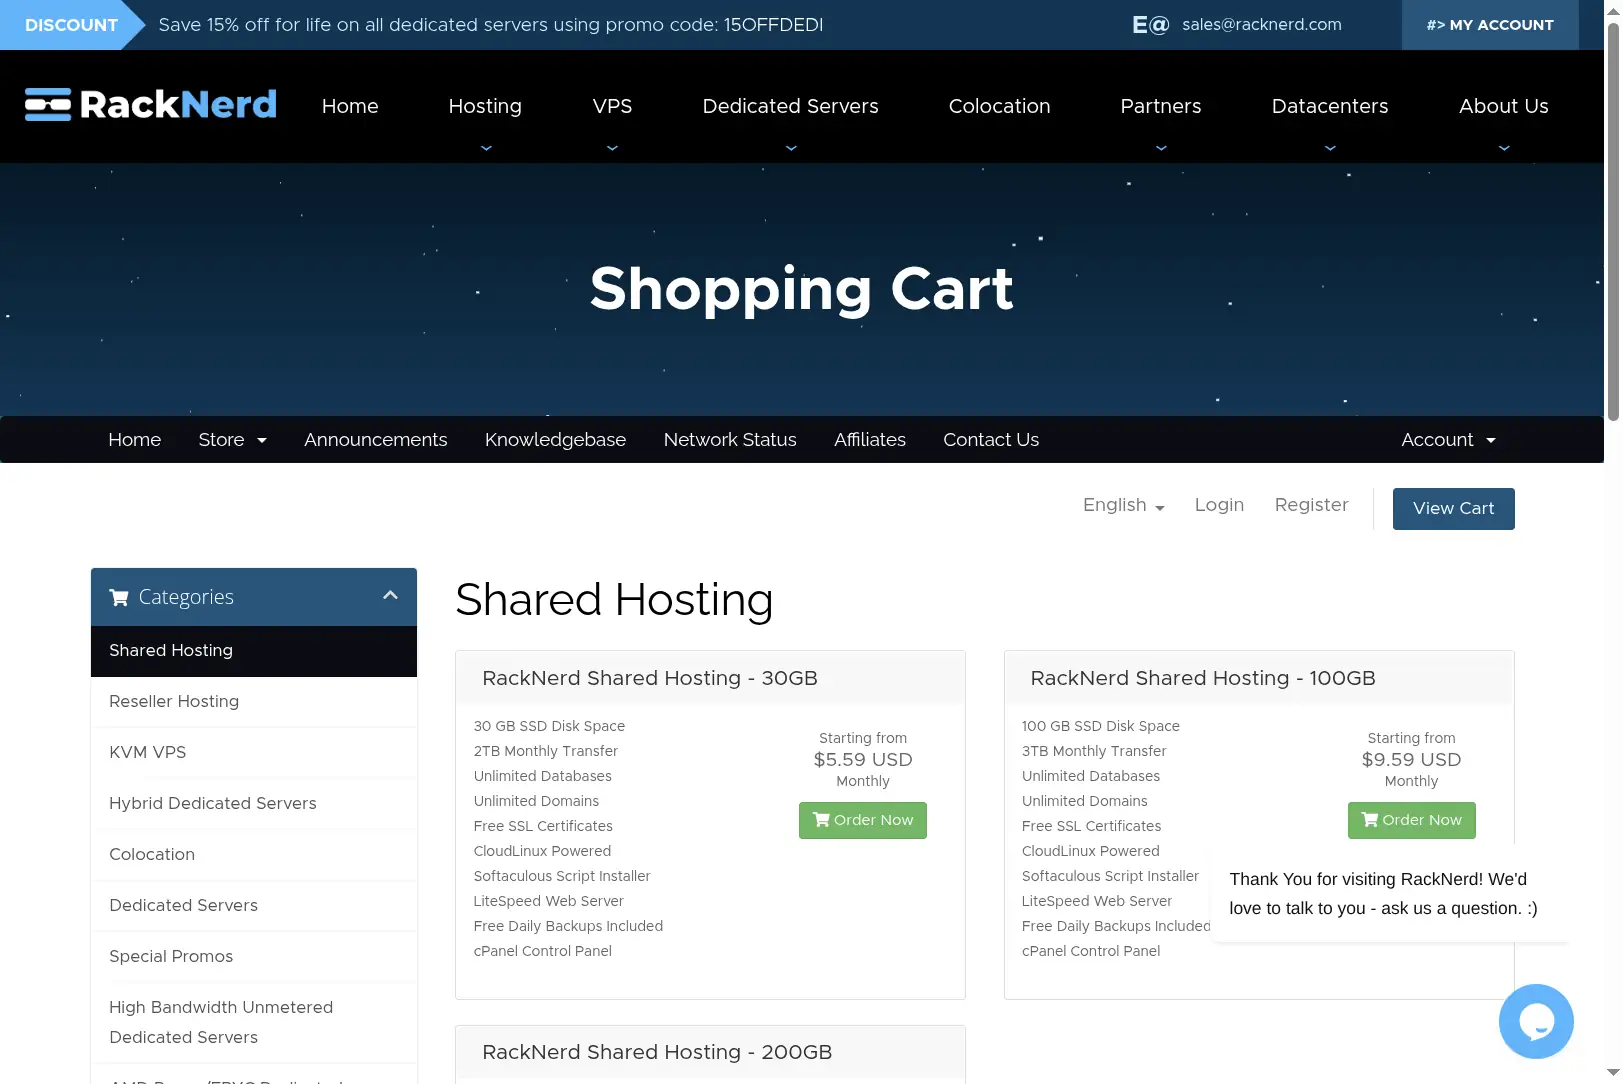Viewport: 1623px width, 1084px height.
Task: Order the 30GB Shared Hosting plan
Action: click(x=863, y=820)
